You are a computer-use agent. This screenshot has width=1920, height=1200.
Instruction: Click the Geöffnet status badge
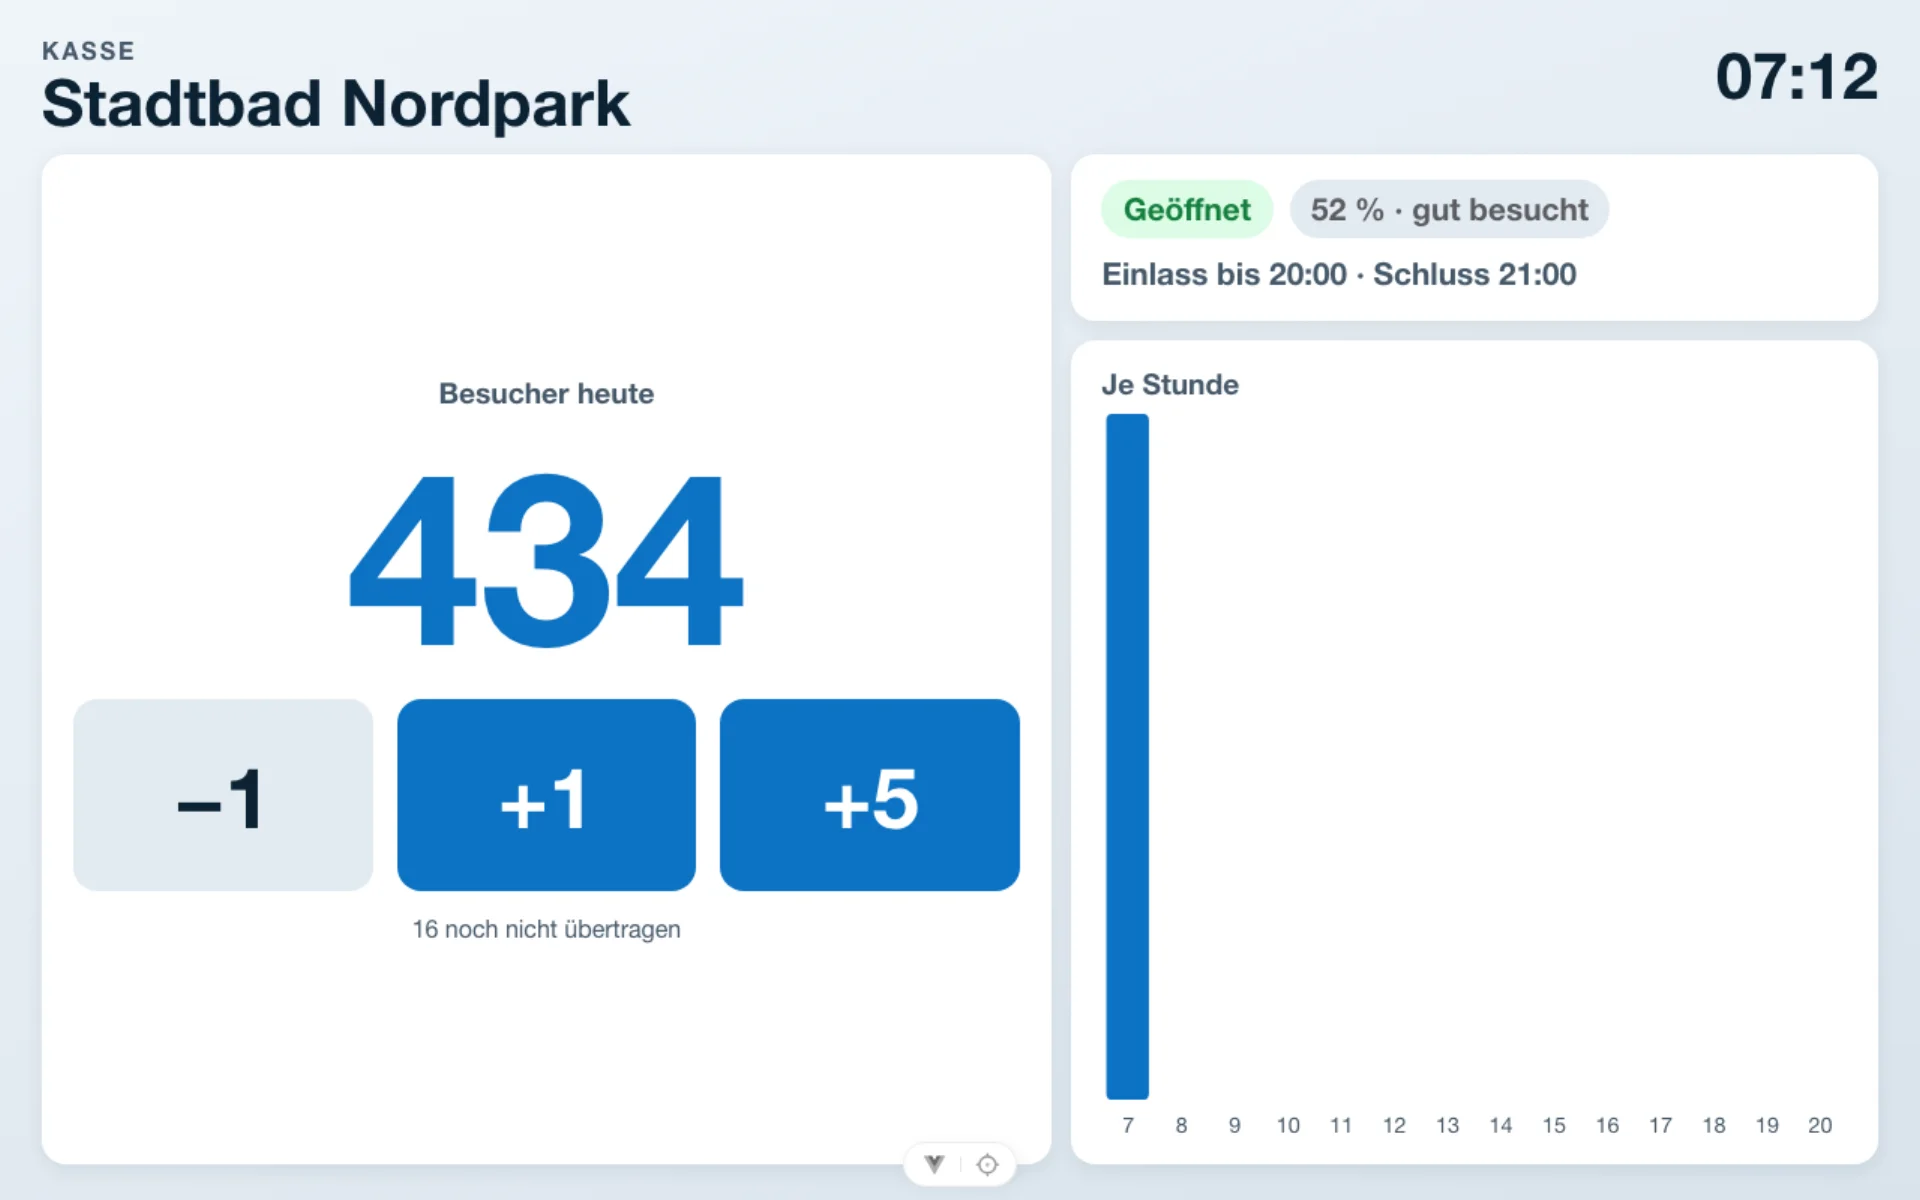pyautogui.click(x=1187, y=209)
